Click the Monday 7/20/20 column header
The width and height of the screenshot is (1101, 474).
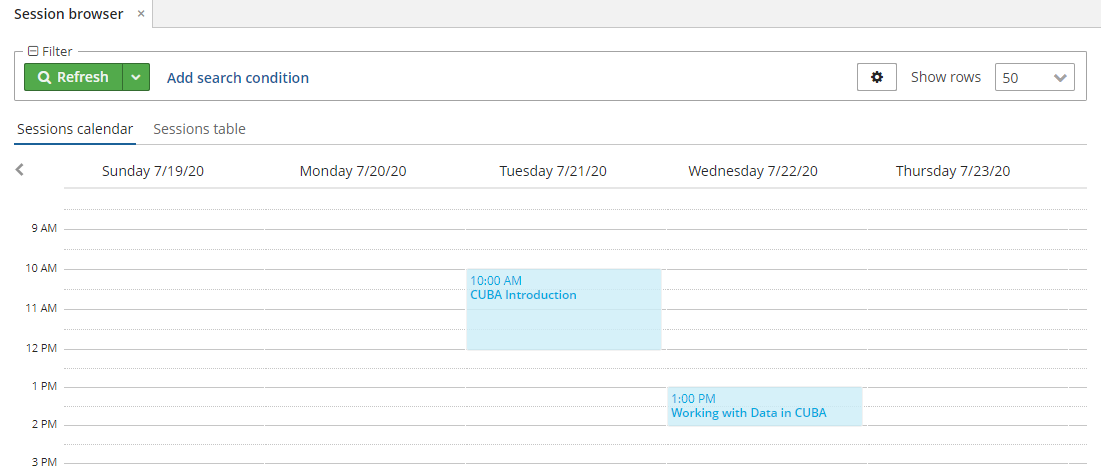(x=353, y=171)
